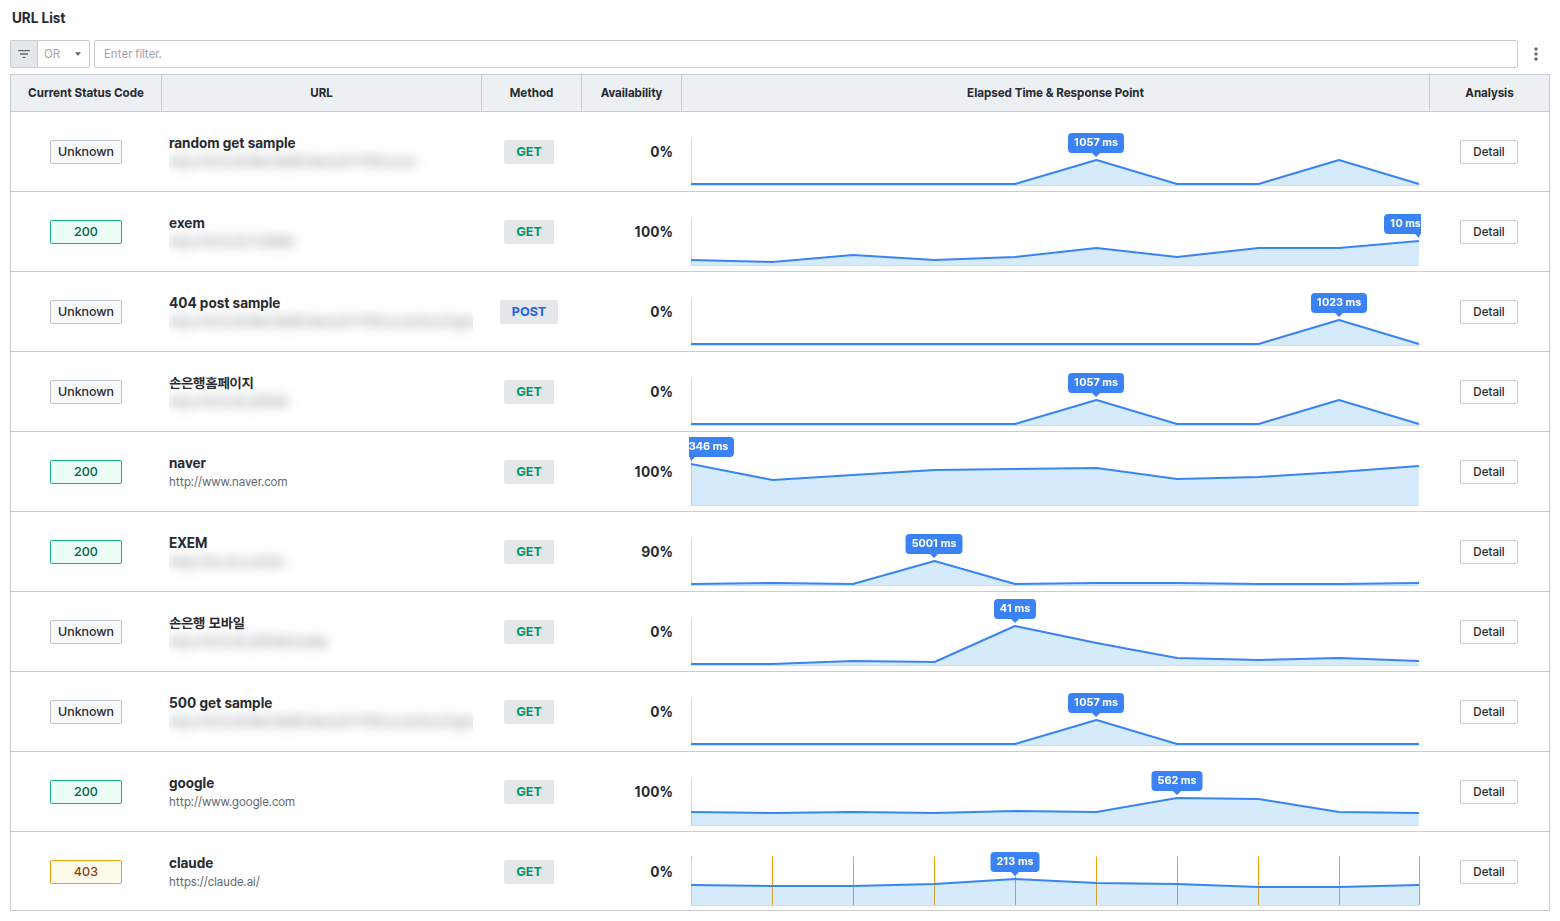Expand the OR filter operator dropdown
Image resolution: width=1560 pixels, height=921 pixels.
[63, 54]
